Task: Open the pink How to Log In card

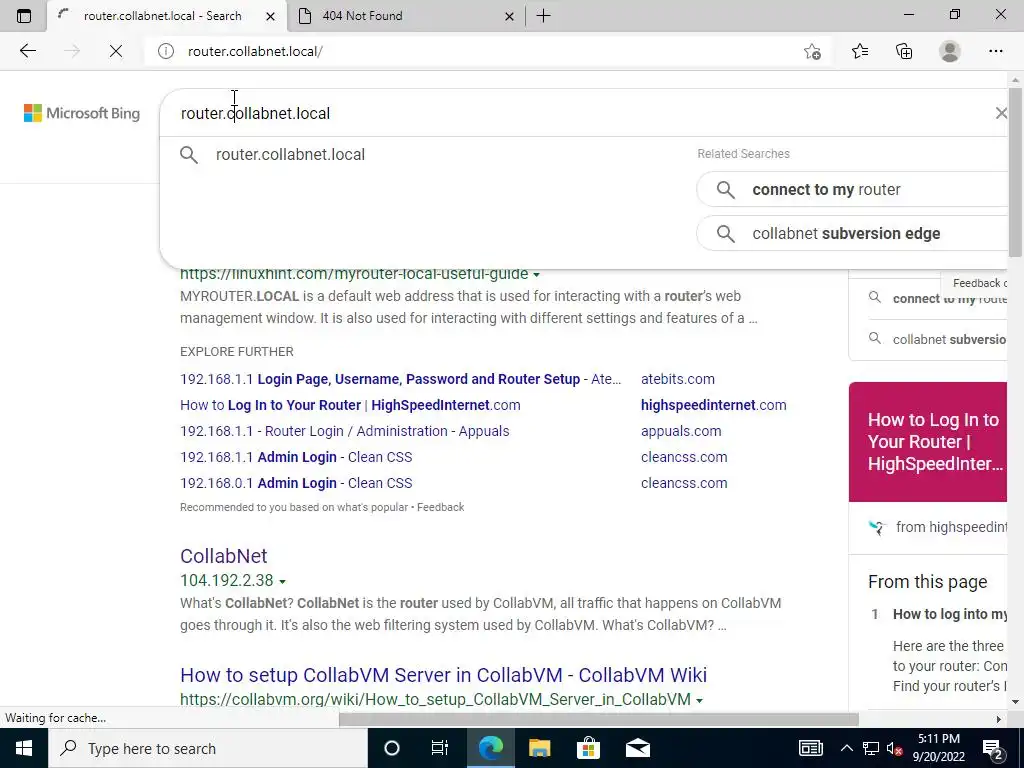Action: coord(928,442)
